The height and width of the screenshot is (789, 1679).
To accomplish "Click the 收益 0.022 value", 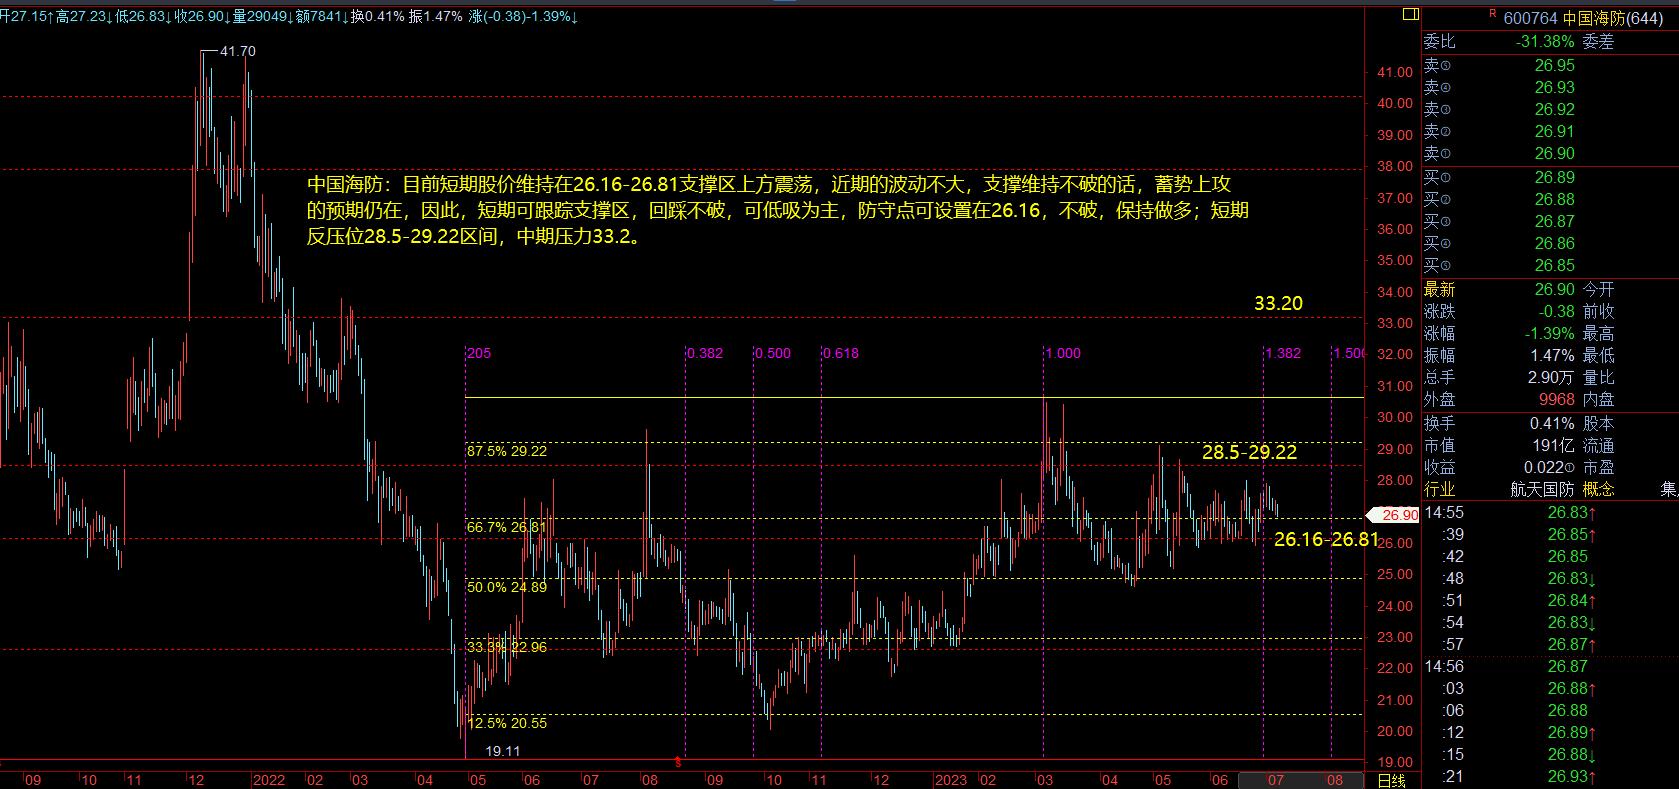I will point(1550,467).
